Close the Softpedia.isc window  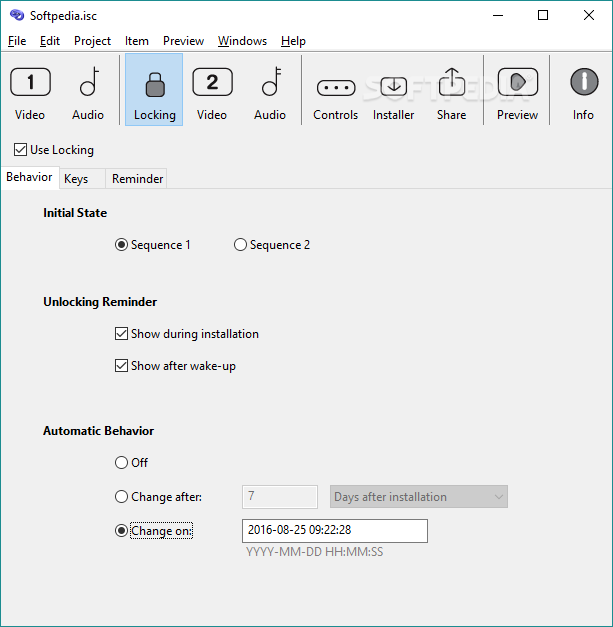[x=589, y=16]
